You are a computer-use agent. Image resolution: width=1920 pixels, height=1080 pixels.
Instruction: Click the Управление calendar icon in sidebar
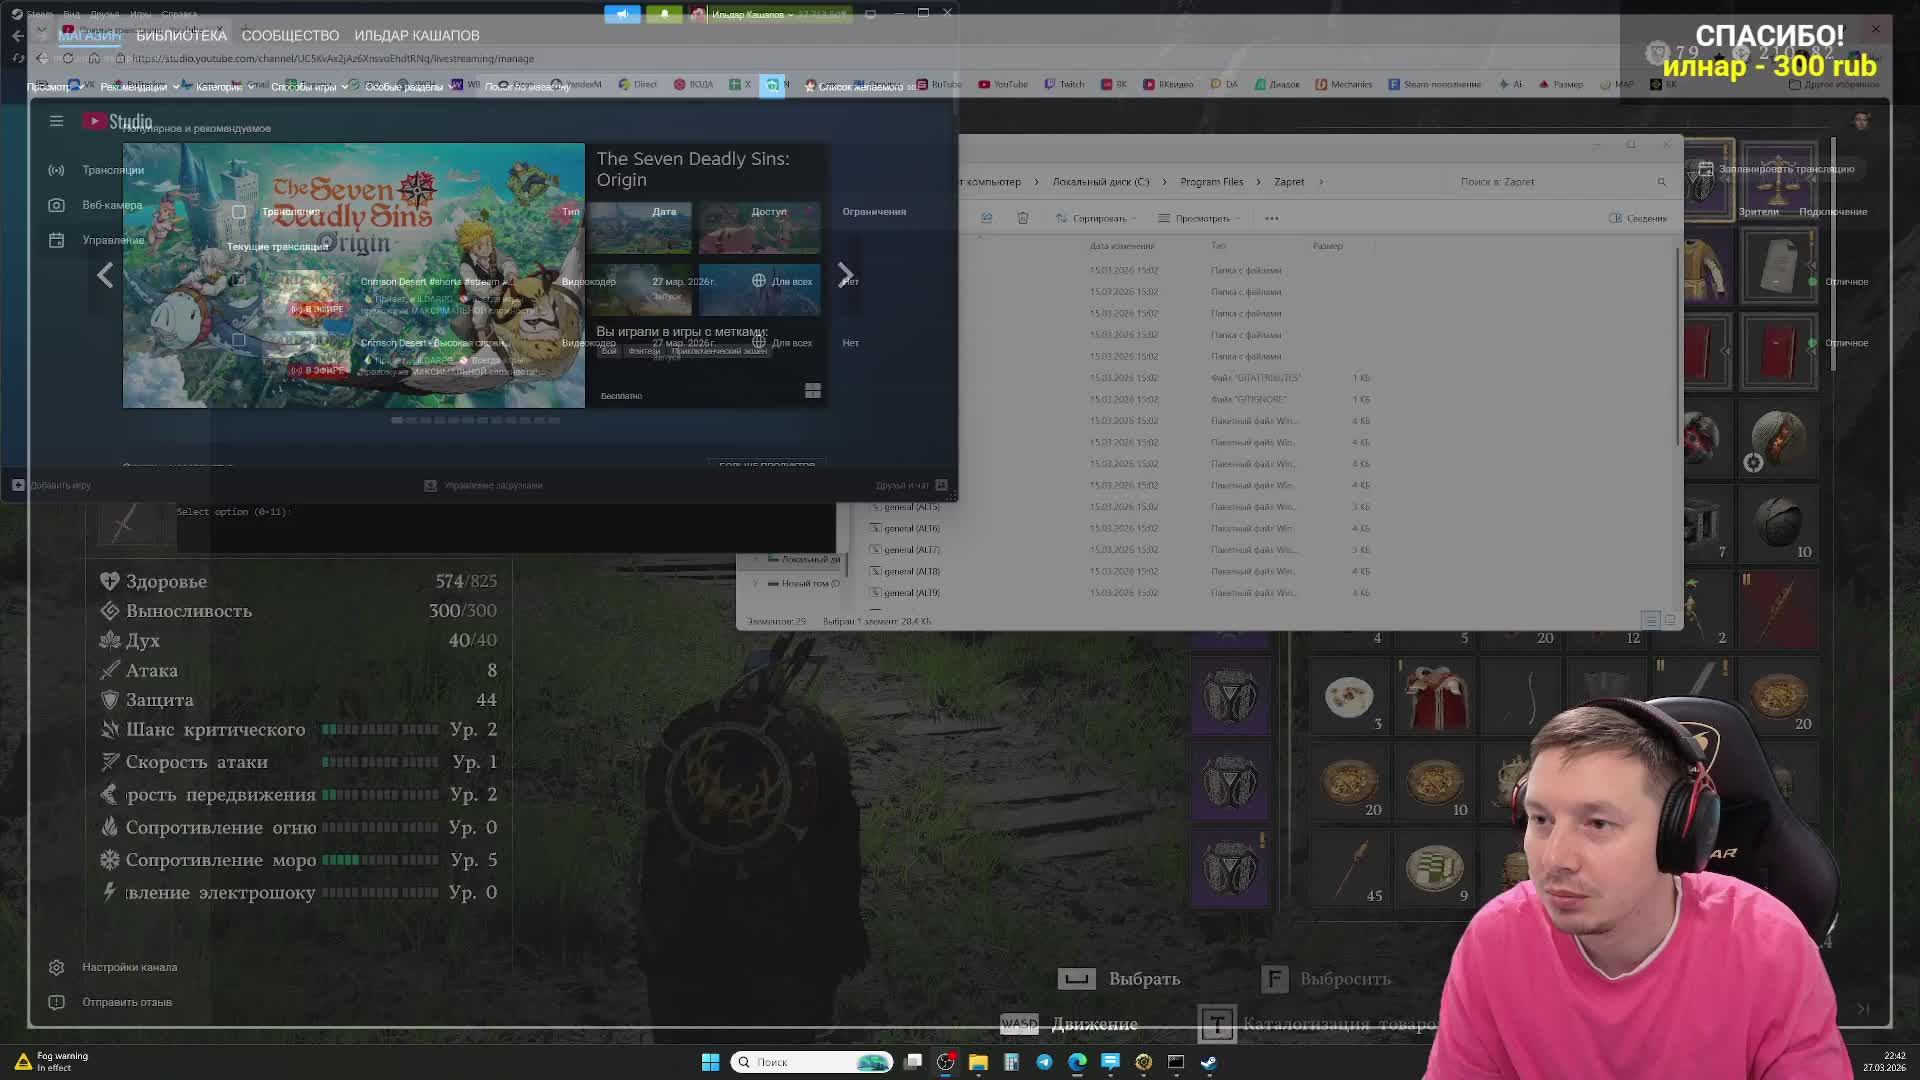coord(56,240)
